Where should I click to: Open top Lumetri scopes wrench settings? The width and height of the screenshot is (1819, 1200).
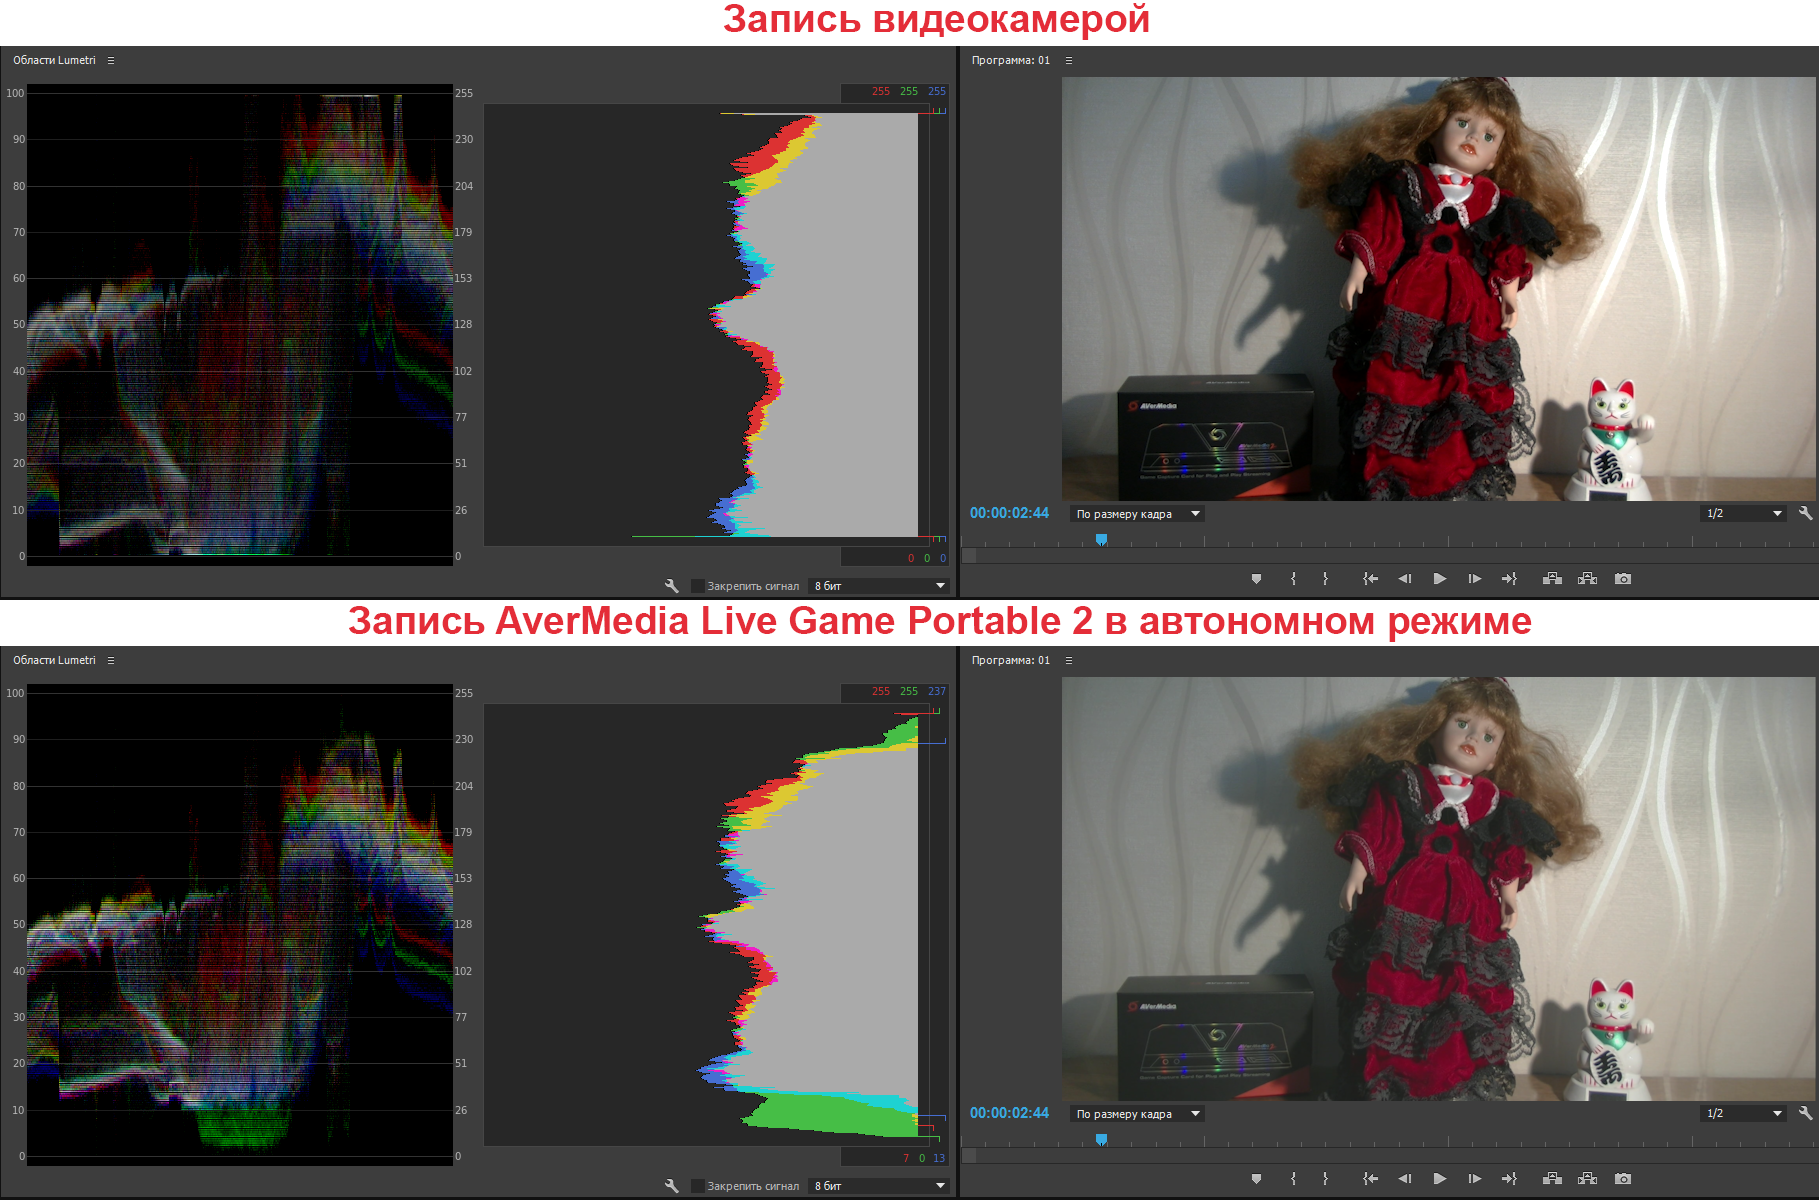pos(672,586)
